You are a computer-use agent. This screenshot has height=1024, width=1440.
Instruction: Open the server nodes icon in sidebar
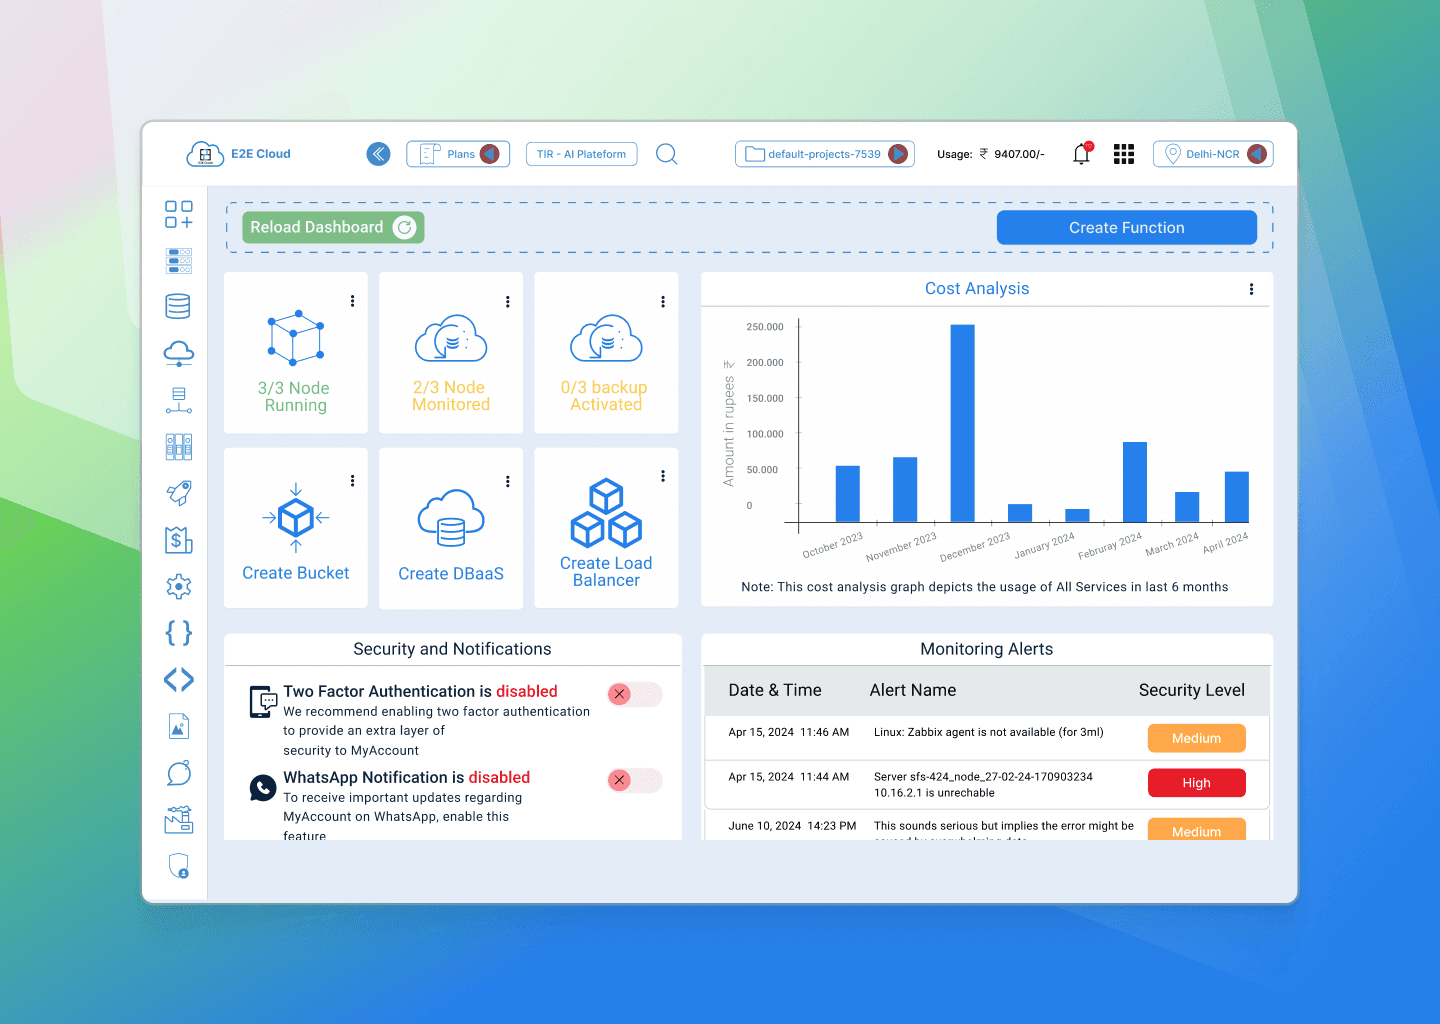179,261
